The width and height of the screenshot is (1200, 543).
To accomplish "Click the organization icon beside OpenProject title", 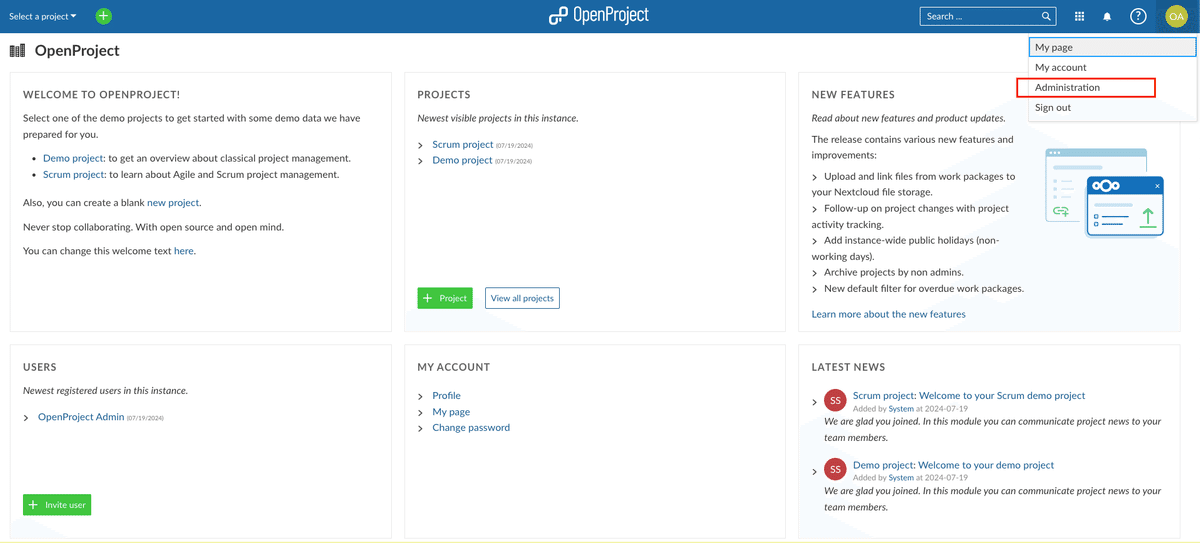I will (x=17, y=51).
